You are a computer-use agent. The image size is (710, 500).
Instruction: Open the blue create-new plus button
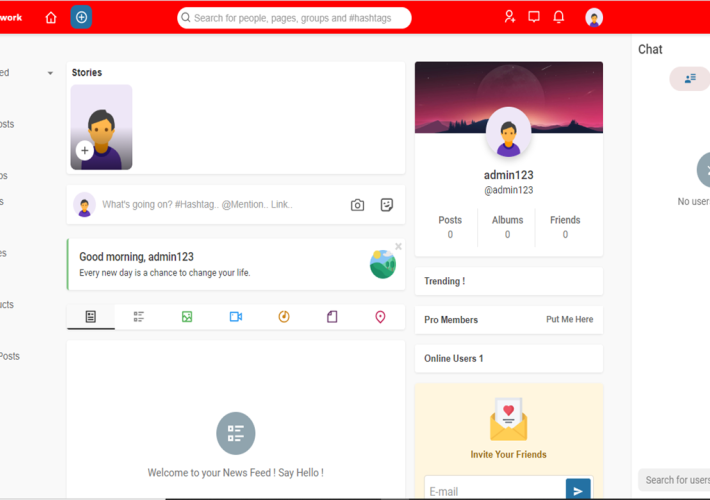[82, 17]
